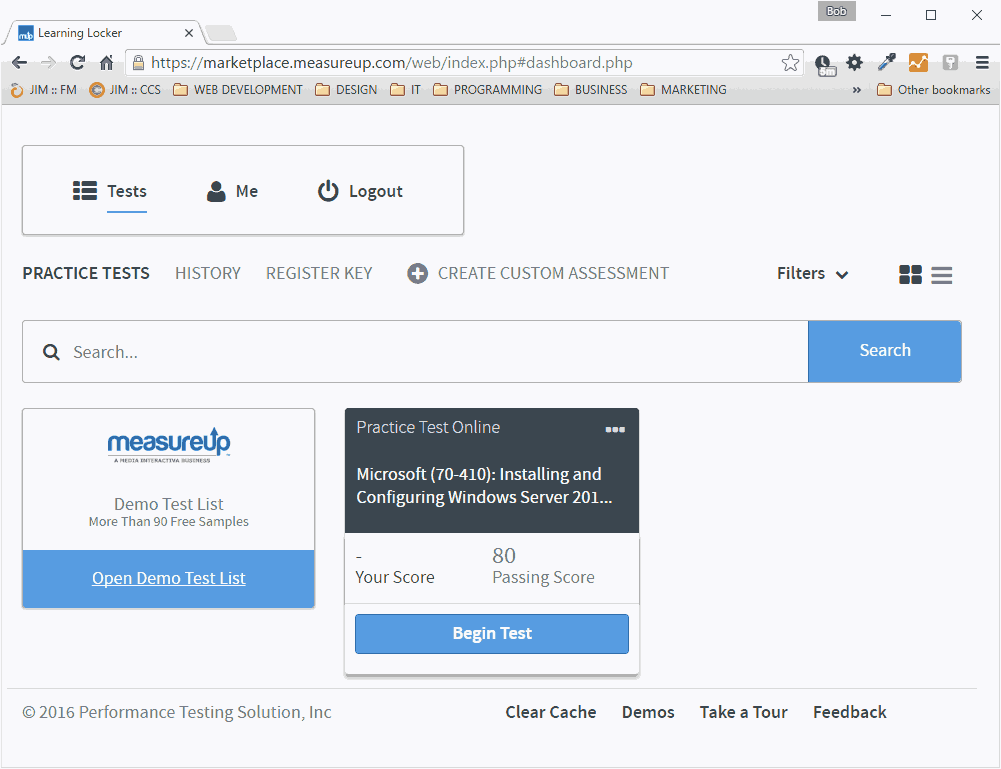Click the MeasureUp logo
Screen dimensions: 1001x769
point(169,444)
